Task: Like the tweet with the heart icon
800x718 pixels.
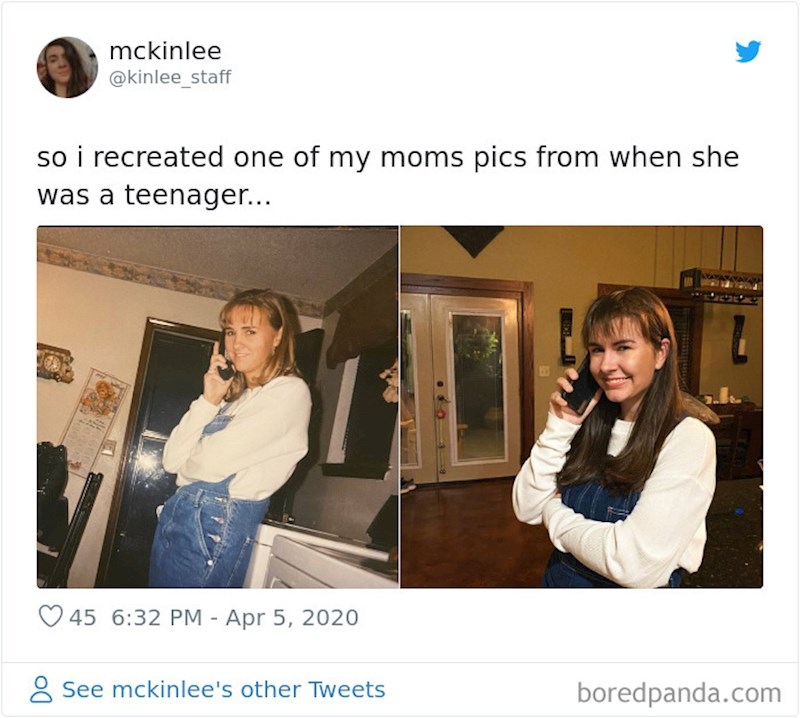Action: pyautogui.click(x=50, y=617)
